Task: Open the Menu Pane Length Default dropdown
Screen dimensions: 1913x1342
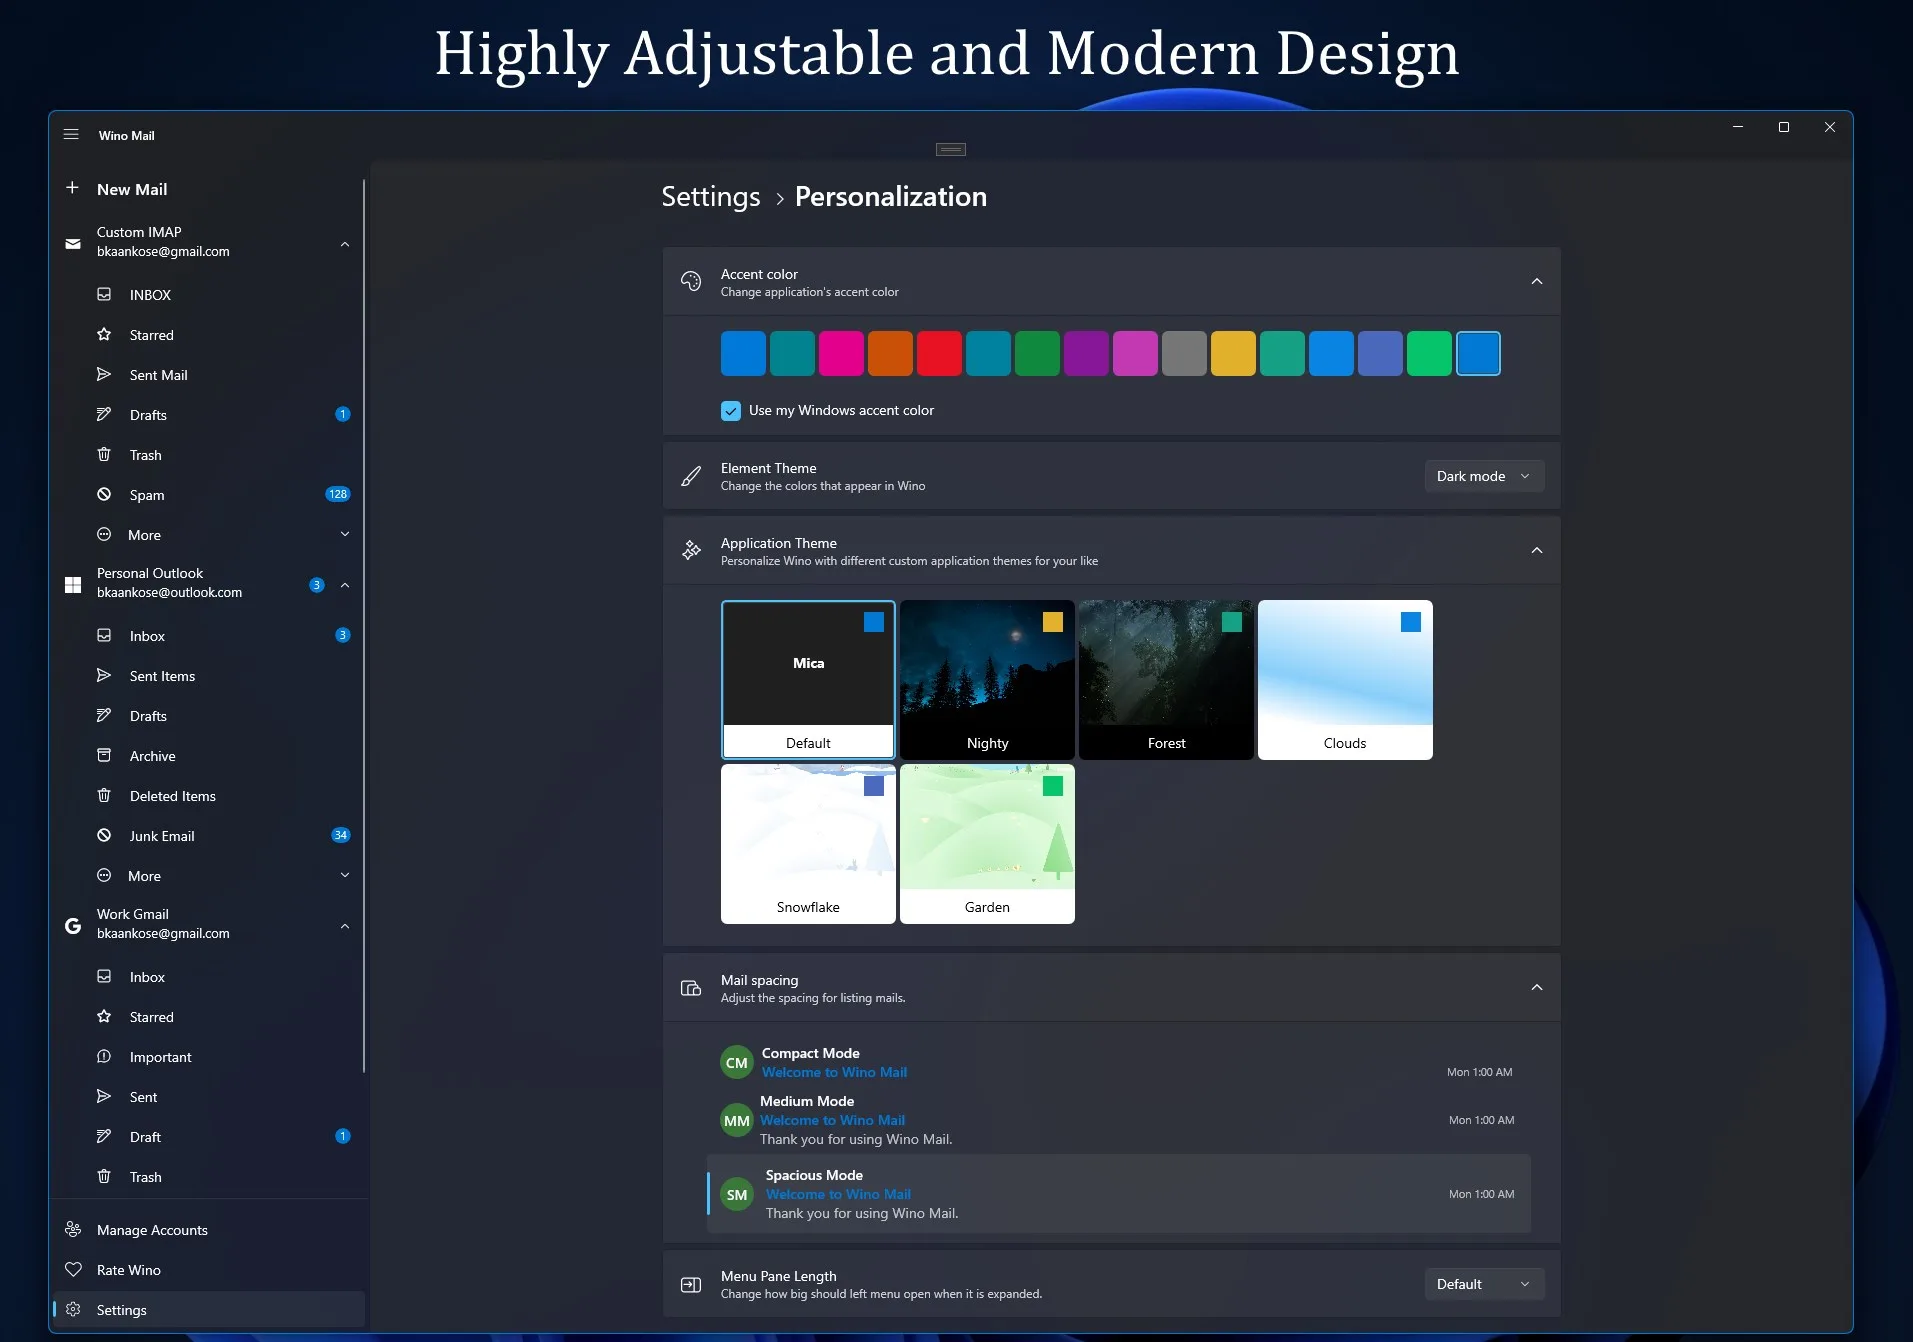Action: 1484,1284
